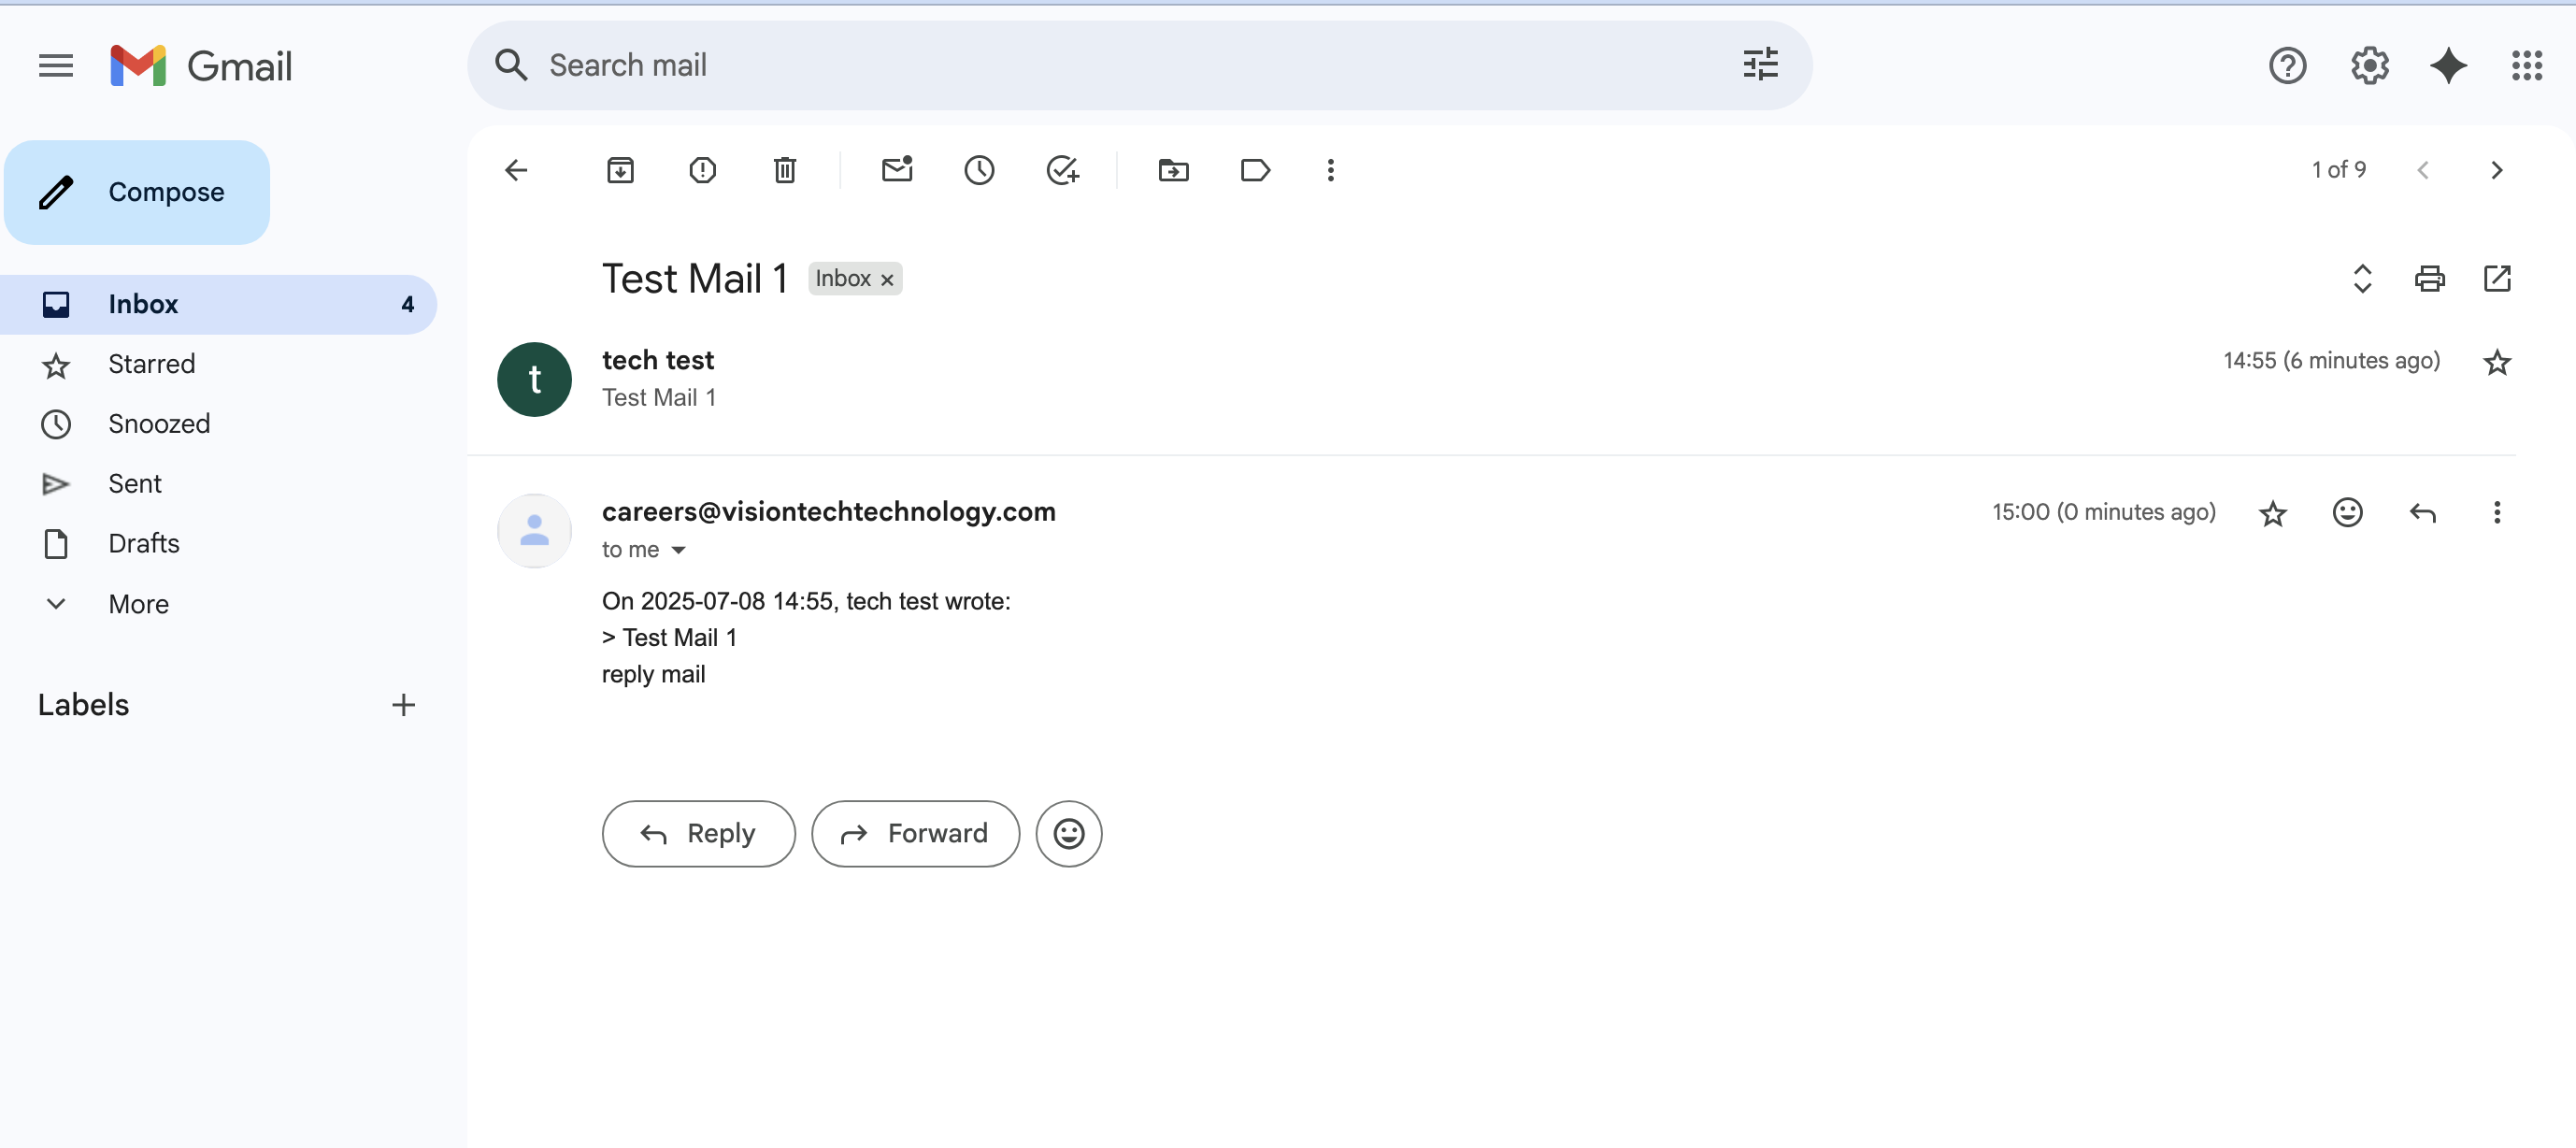The height and width of the screenshot is (1148, 2576).
Task: Go to the Drafts folder
Action: 143,544
